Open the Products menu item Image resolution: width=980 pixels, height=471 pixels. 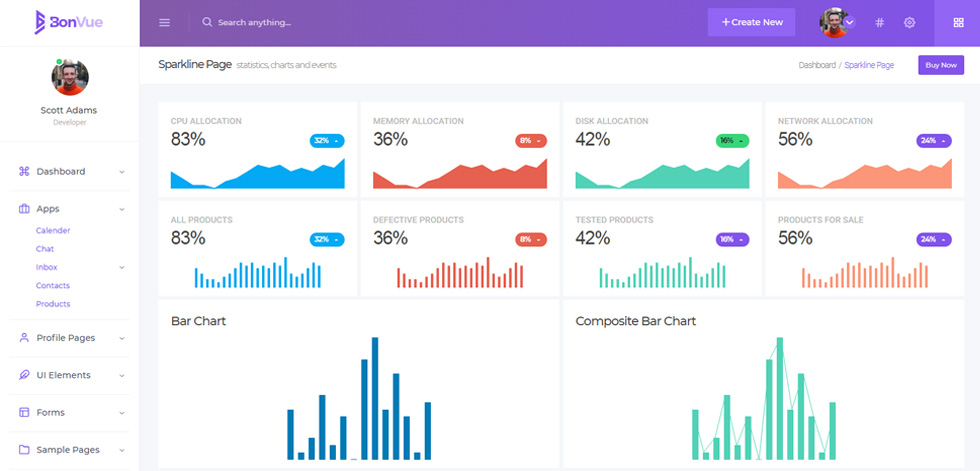(x=53, y=304)
